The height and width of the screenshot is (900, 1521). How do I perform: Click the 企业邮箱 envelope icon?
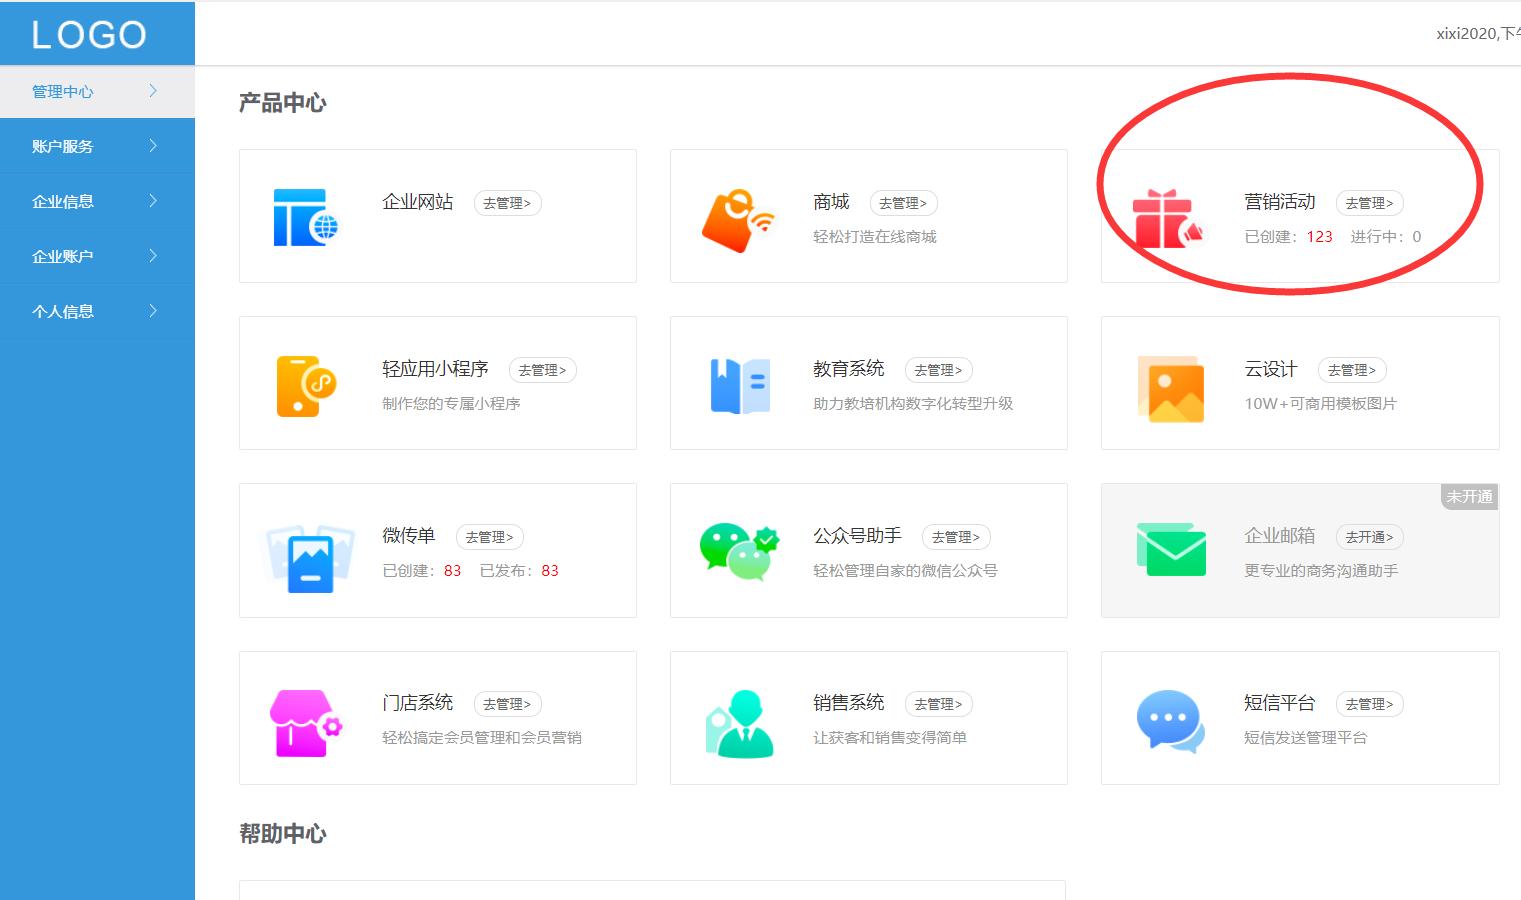(x=1171, y=549)
